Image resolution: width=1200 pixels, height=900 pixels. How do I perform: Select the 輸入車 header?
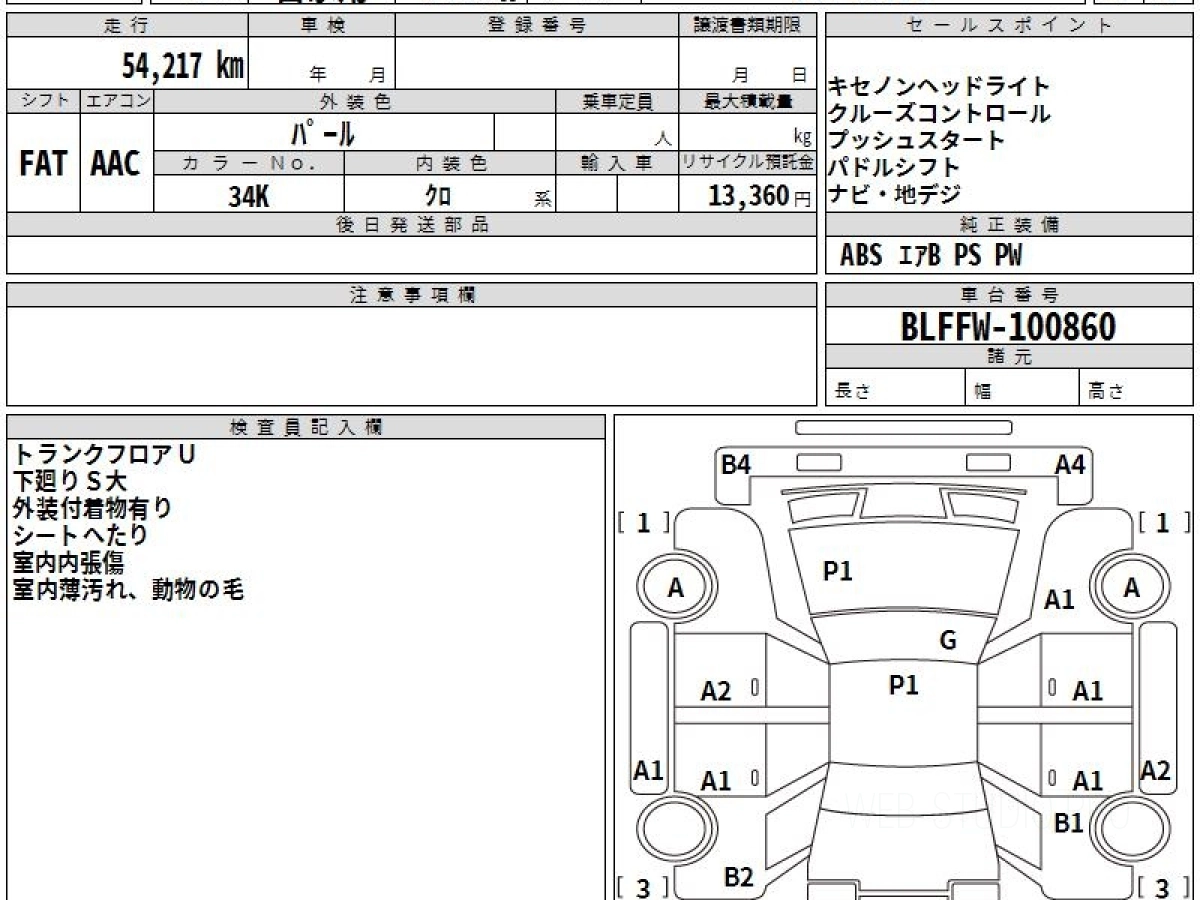617,163
